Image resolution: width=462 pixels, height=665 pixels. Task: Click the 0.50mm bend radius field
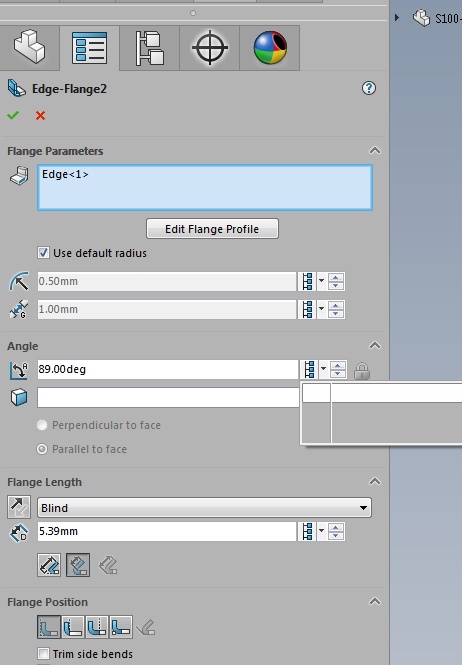[167, 282]
